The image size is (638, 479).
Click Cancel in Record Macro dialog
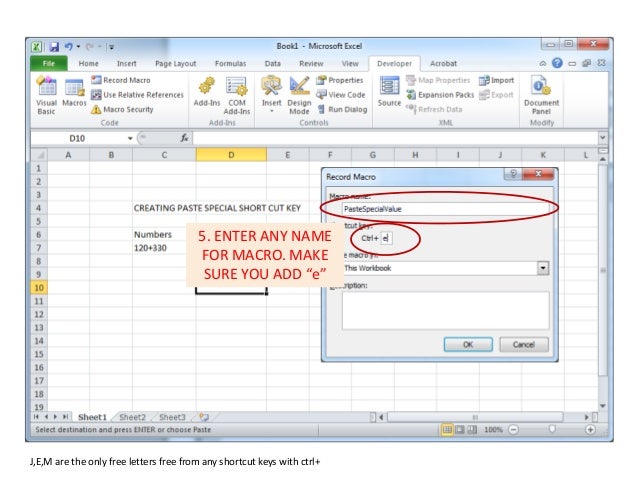point(524,345)
